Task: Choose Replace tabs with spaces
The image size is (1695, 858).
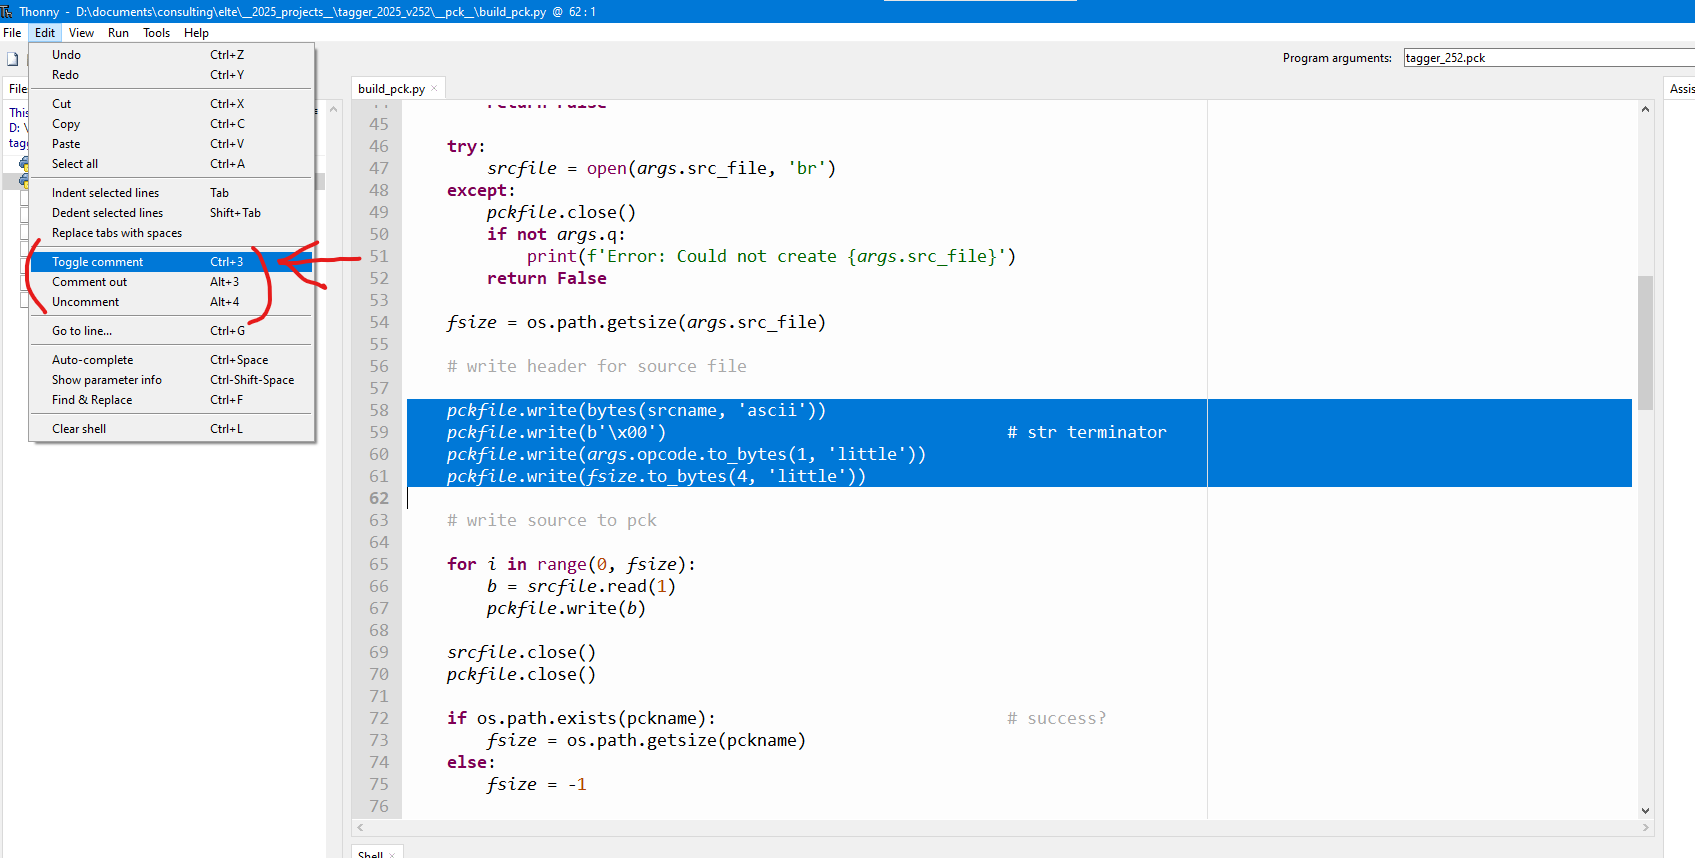Action: click(117, 233)
